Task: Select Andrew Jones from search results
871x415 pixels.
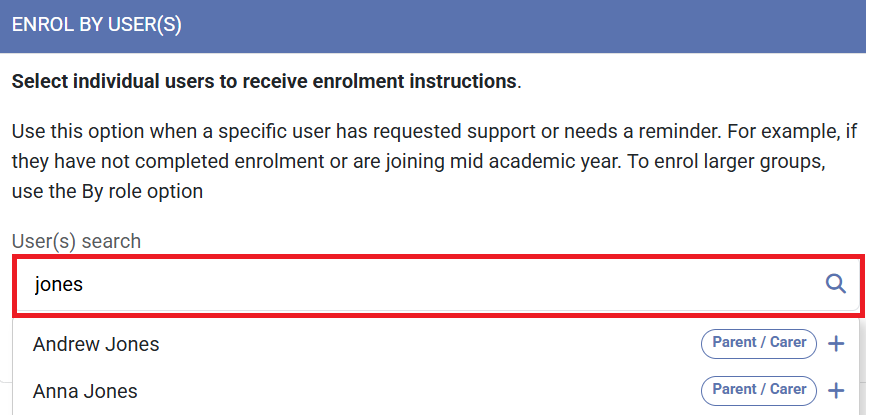Action: point(96,344)
